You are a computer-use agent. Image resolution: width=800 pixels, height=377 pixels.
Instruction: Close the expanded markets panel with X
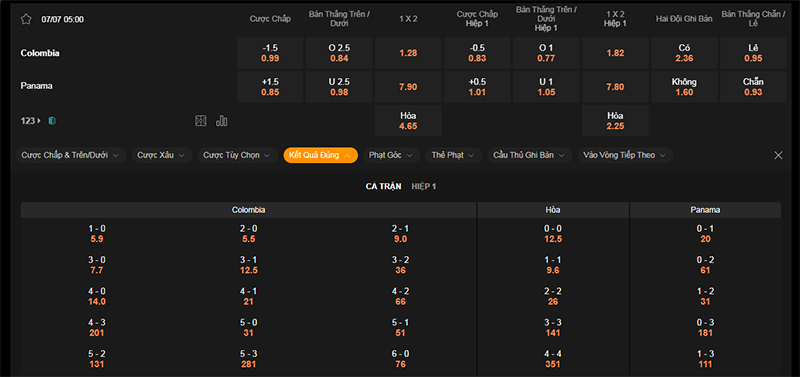(778, 156)
